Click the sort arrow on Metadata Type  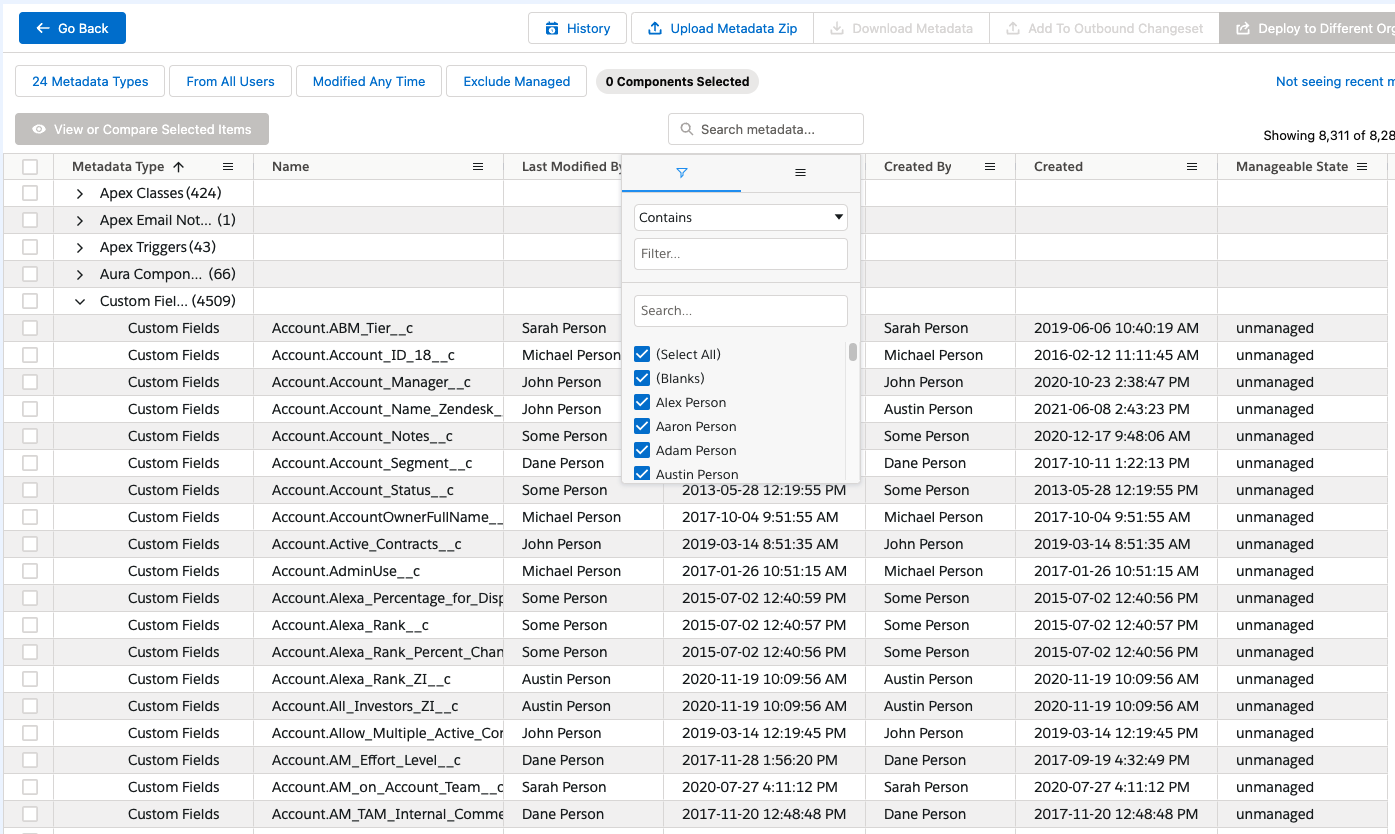click(179, 167)
